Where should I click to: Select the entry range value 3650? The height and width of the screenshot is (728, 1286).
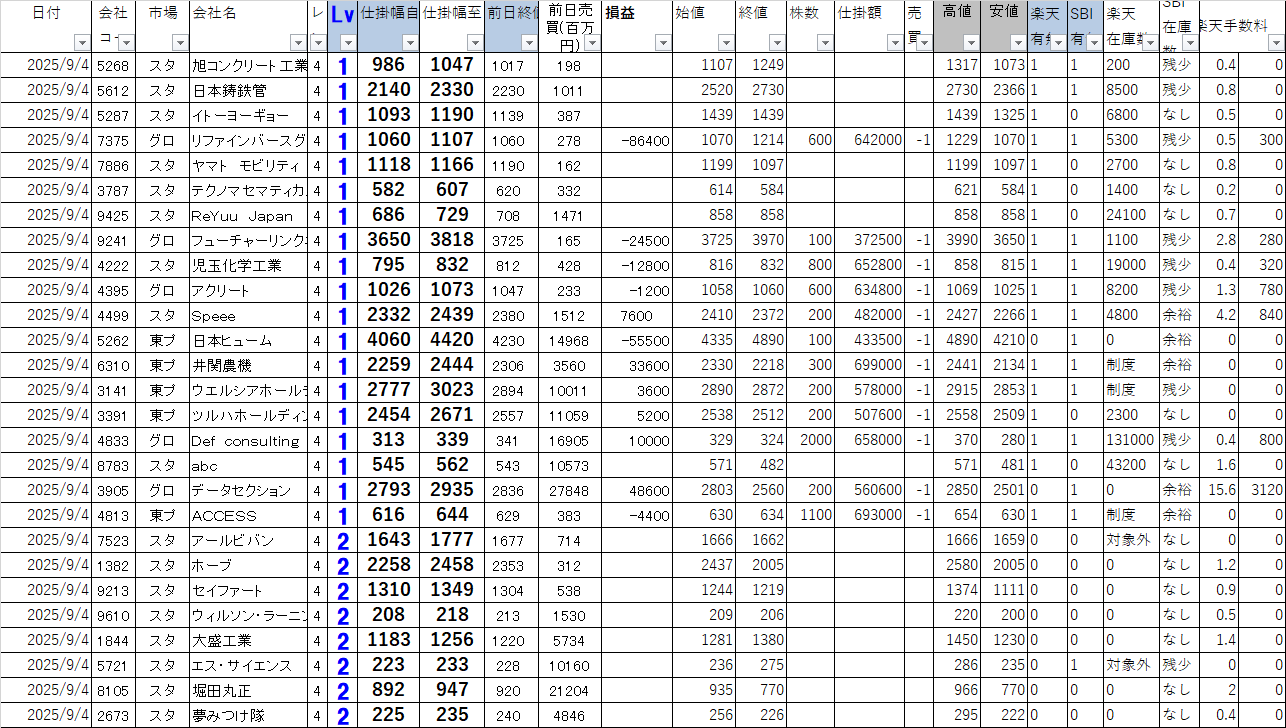pos(389,240)
